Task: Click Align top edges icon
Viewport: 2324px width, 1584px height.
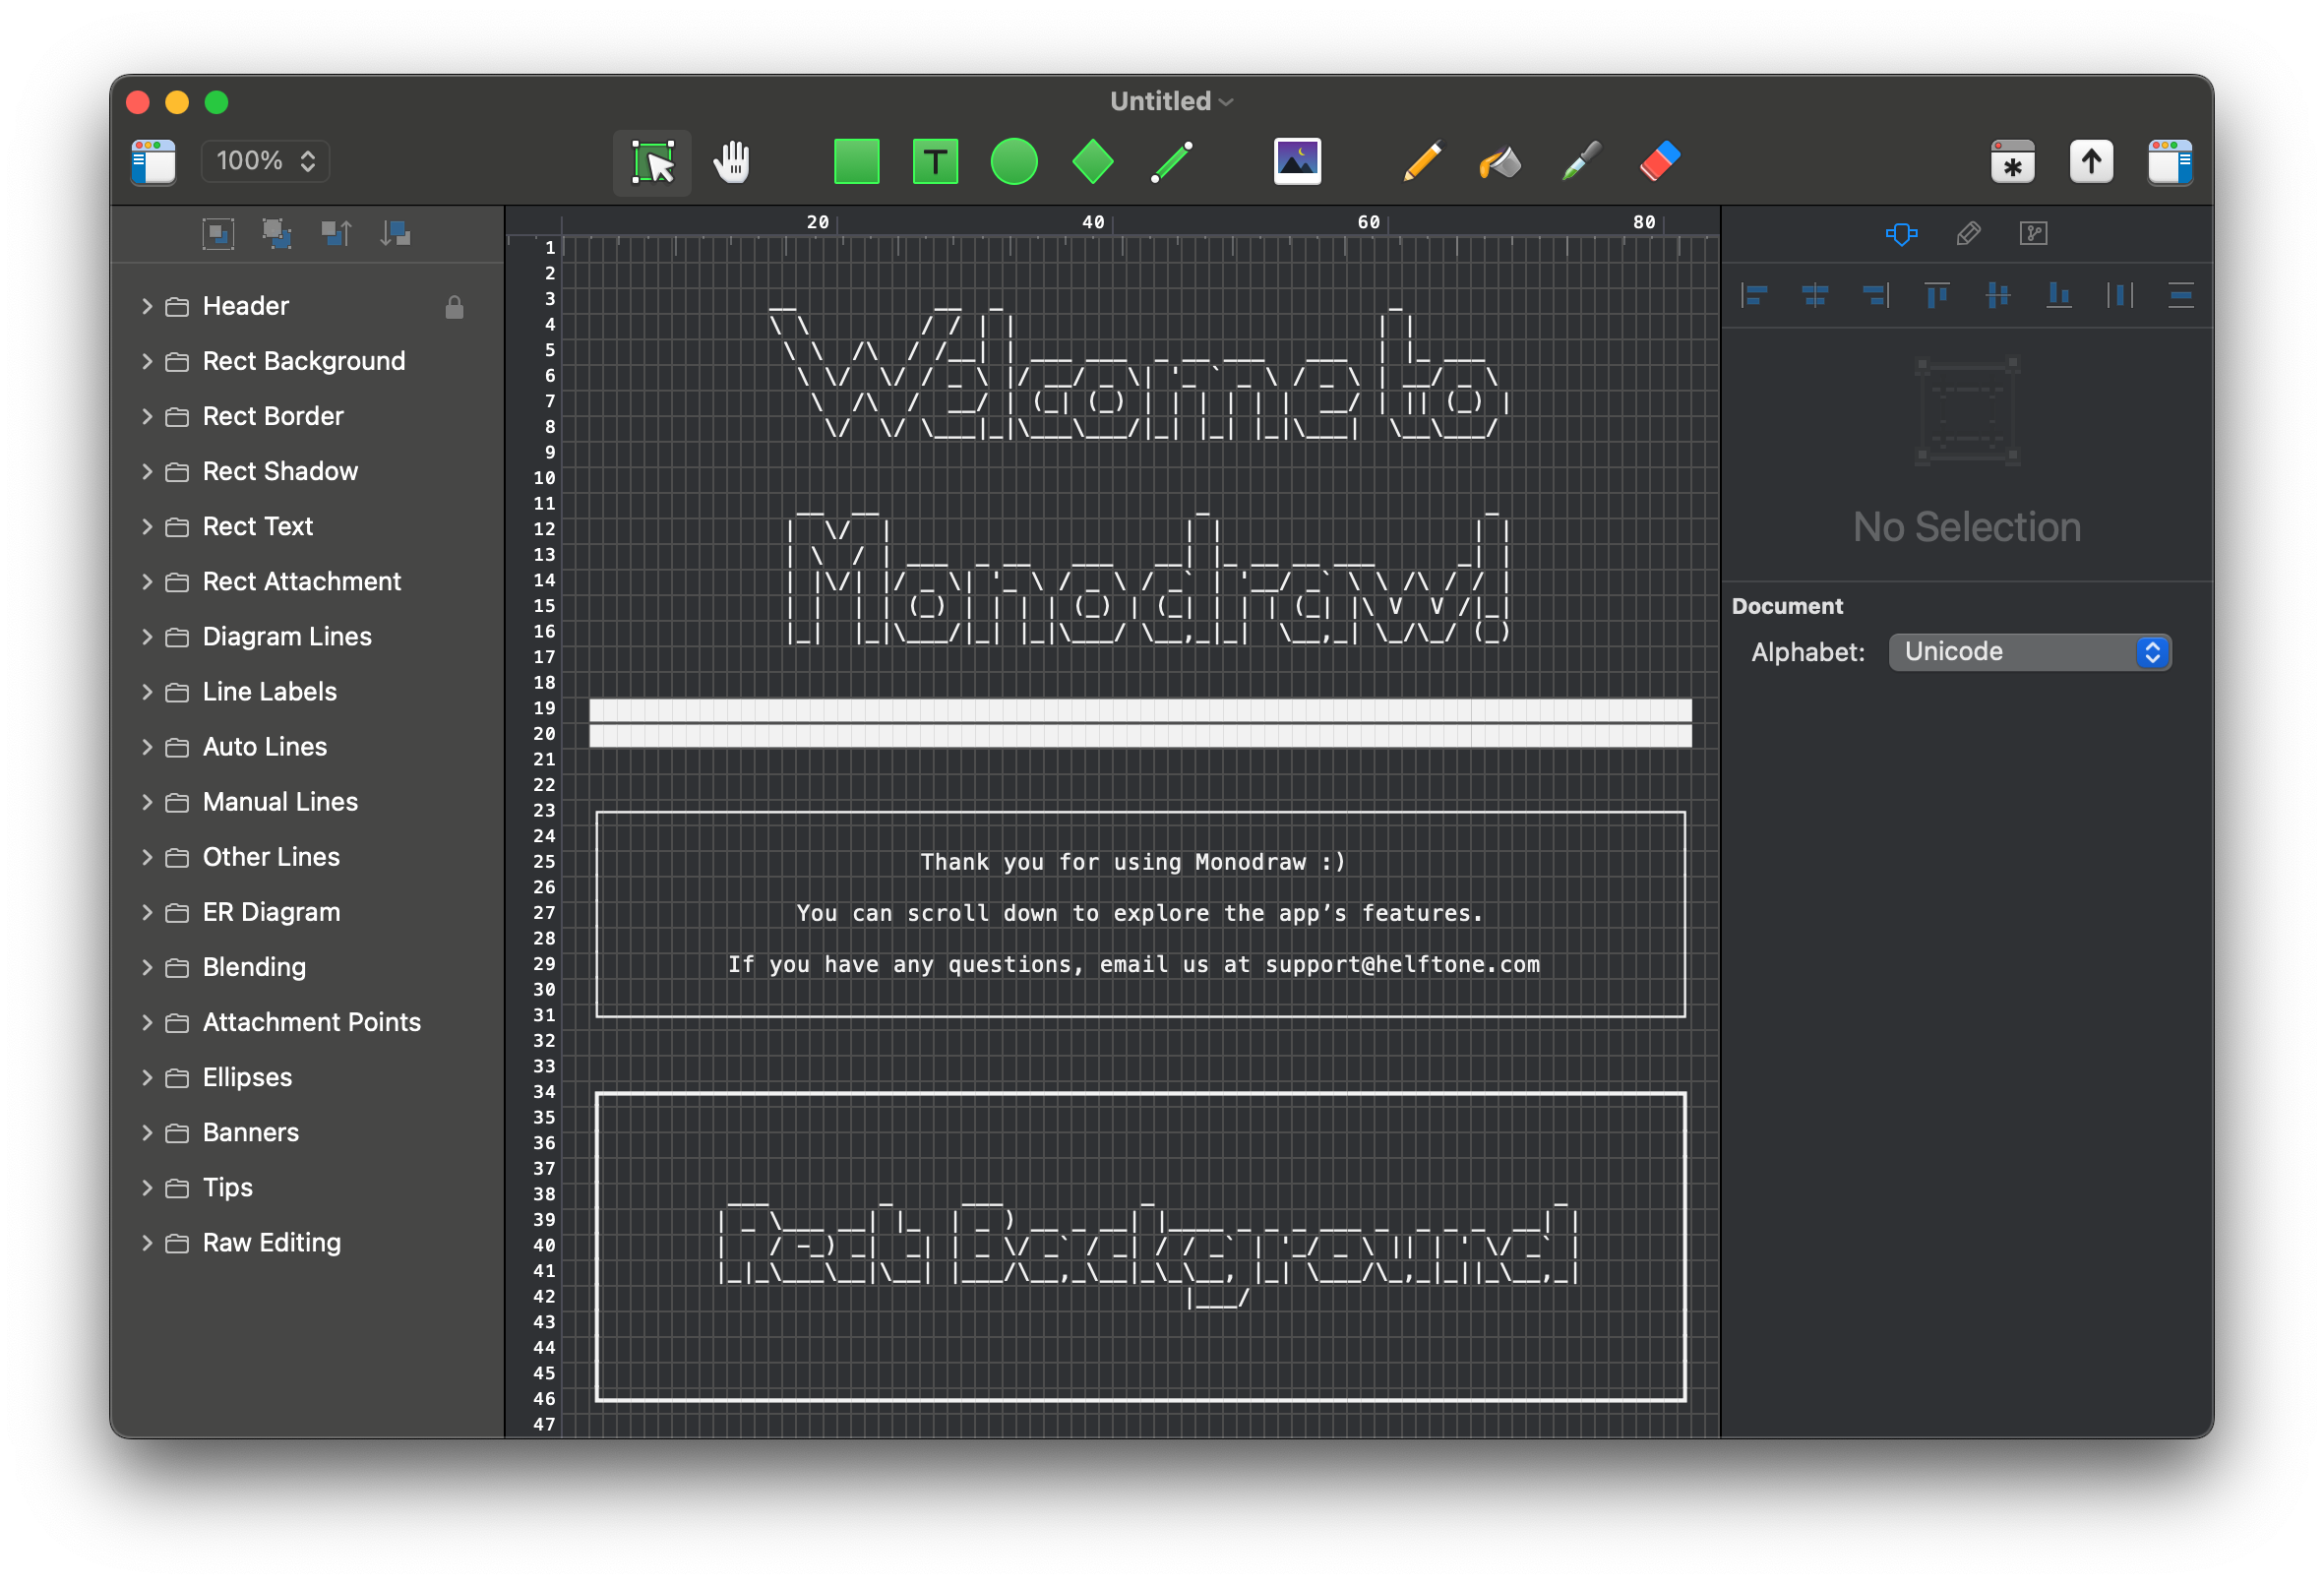Action: click(1937, 295)
